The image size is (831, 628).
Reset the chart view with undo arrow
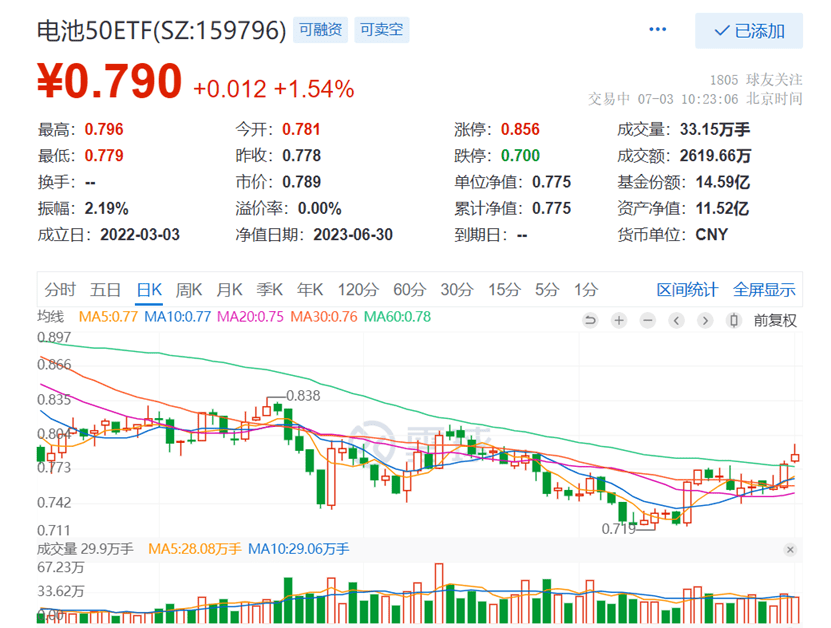coord(590,321)
